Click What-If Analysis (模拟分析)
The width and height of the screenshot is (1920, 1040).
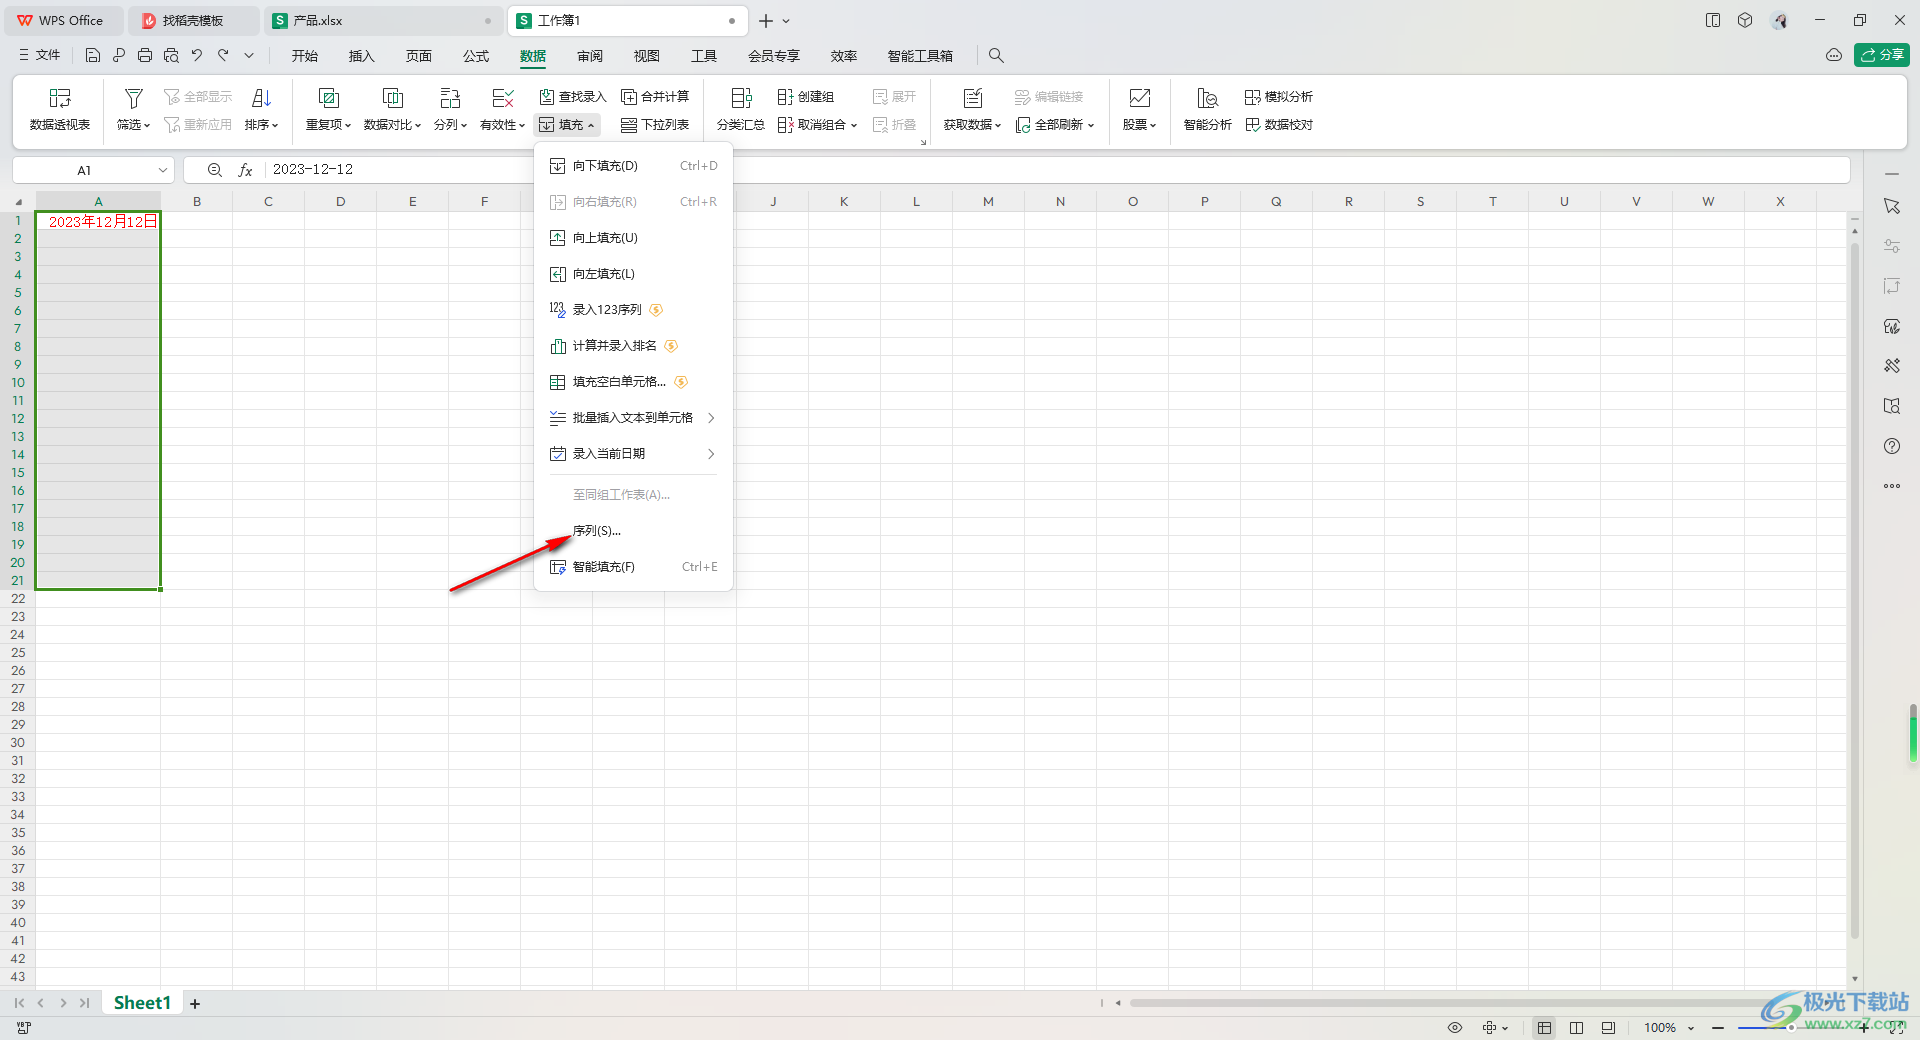(1279, 97)
